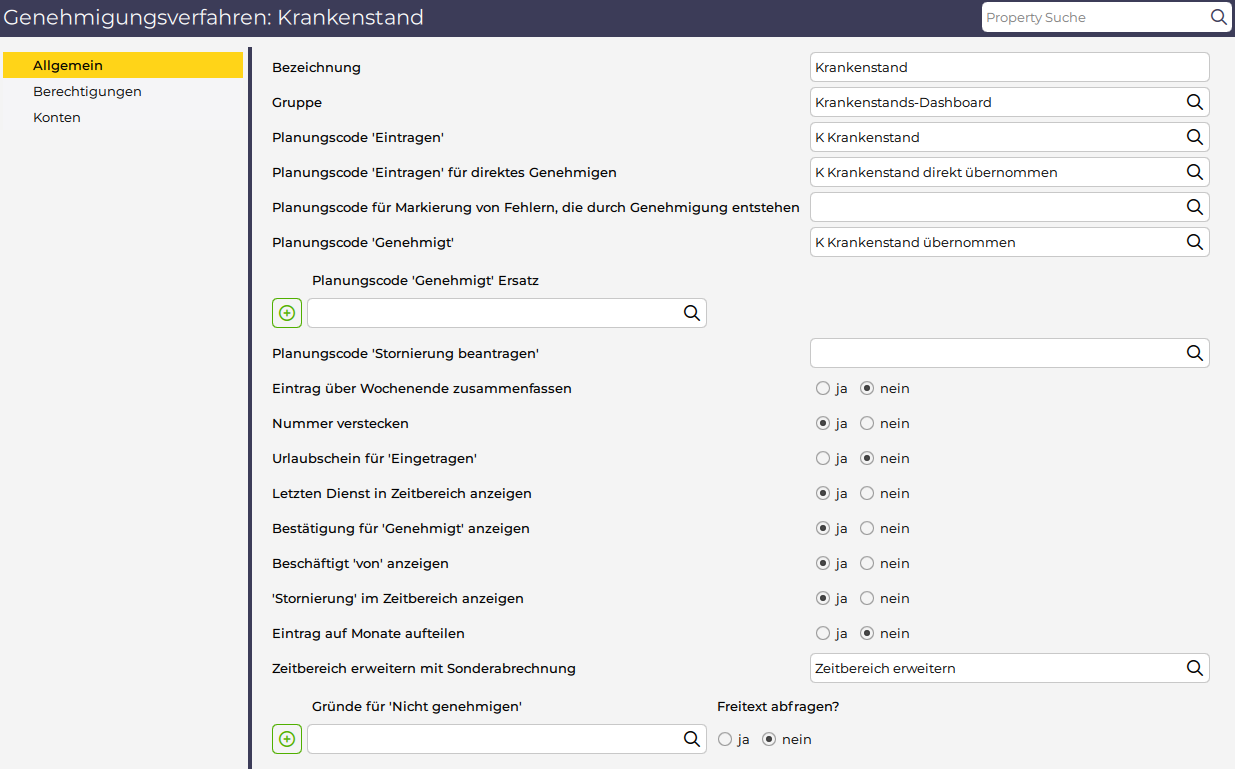1235x769 pixels.
Task: Click the magnifier icon in Property Suche
Action: 1218,17
